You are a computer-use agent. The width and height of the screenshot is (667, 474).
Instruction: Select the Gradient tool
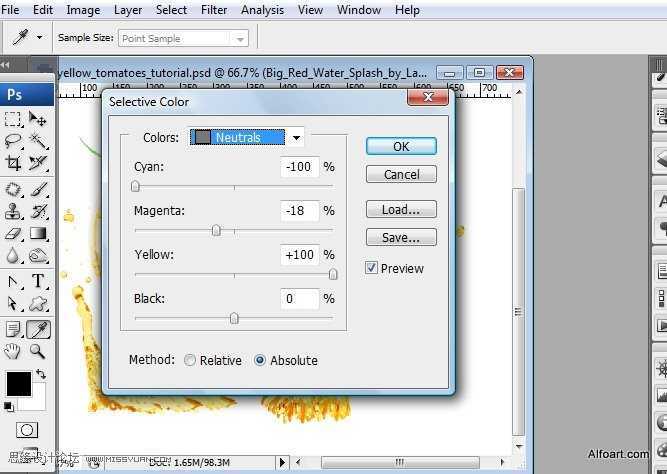[x=38, y=233]
